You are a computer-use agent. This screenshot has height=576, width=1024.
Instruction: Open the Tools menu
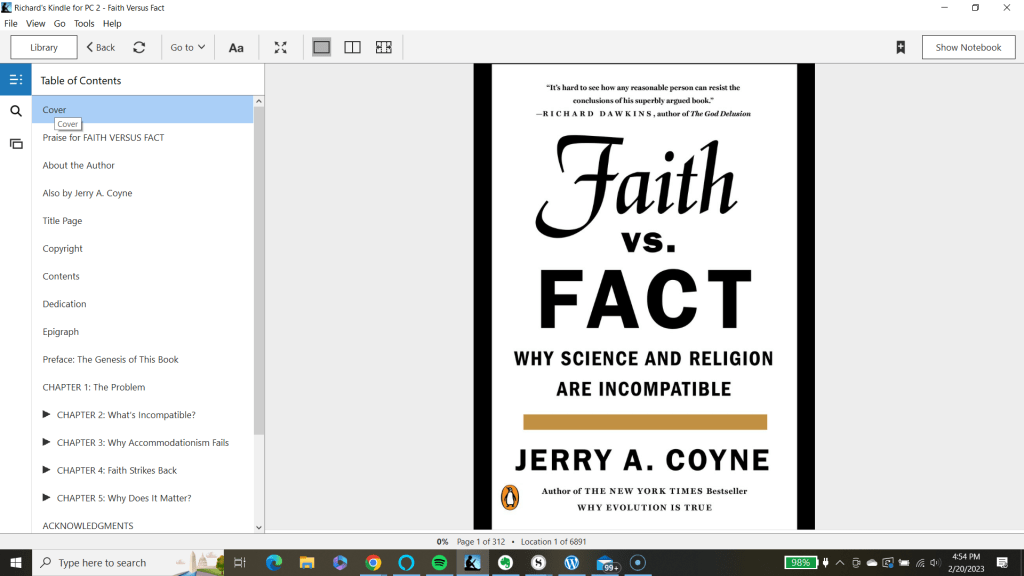pos(84,23)
